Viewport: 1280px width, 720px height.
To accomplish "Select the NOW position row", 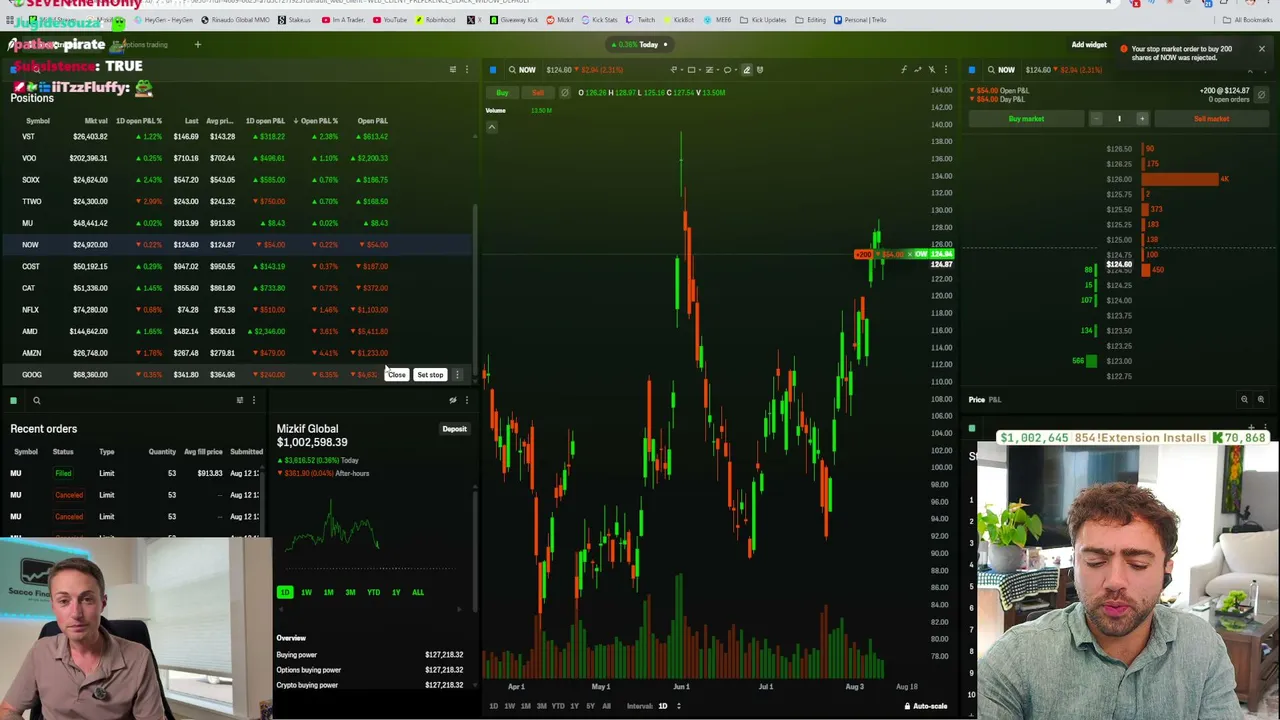I will coord(237,245).
